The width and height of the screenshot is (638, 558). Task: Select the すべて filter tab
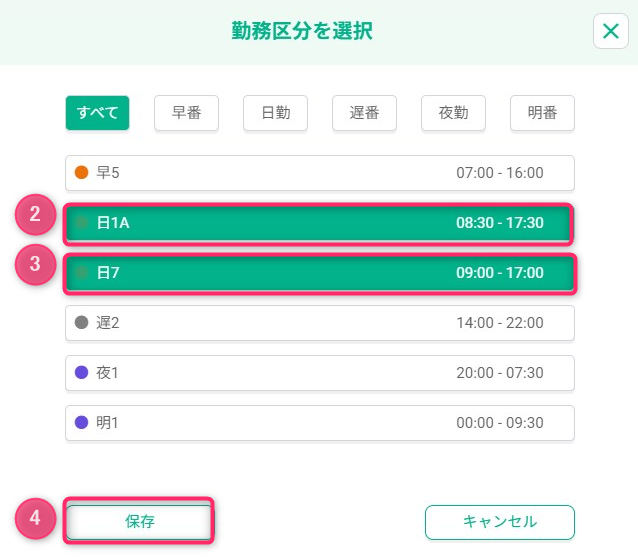[x=98, y=113]
